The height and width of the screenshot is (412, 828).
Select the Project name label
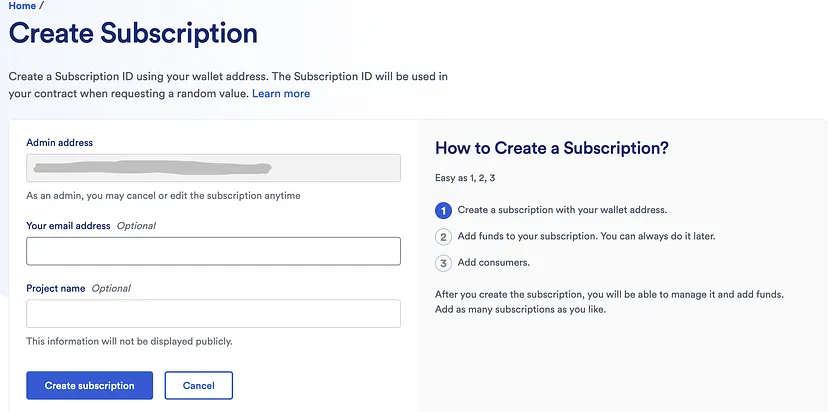(x=56, y=289)
